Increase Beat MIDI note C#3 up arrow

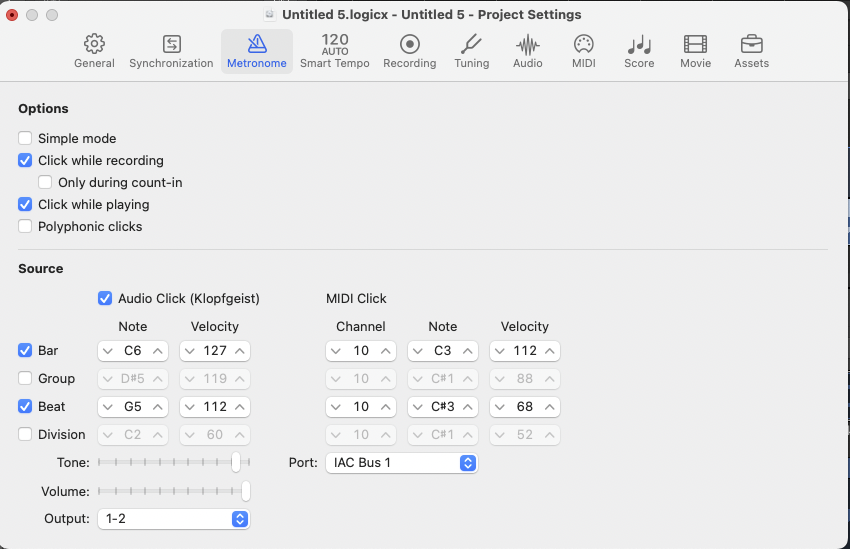(467, 406)
